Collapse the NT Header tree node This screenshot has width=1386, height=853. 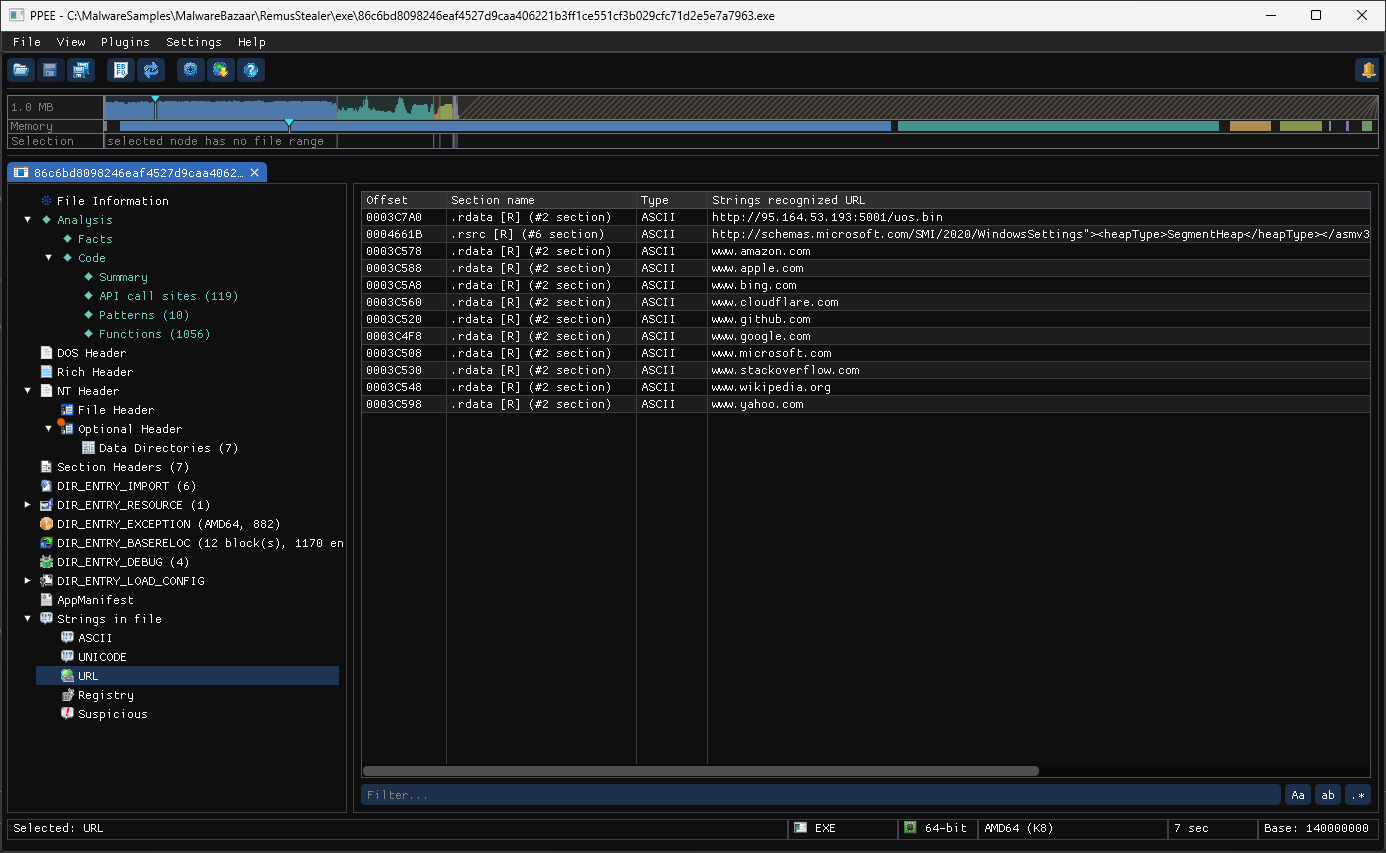tap(28, 391)
